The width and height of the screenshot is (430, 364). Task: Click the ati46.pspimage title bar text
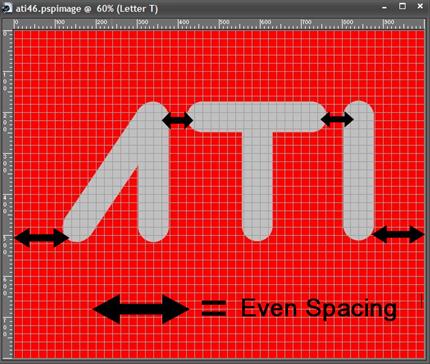(87, 8)
